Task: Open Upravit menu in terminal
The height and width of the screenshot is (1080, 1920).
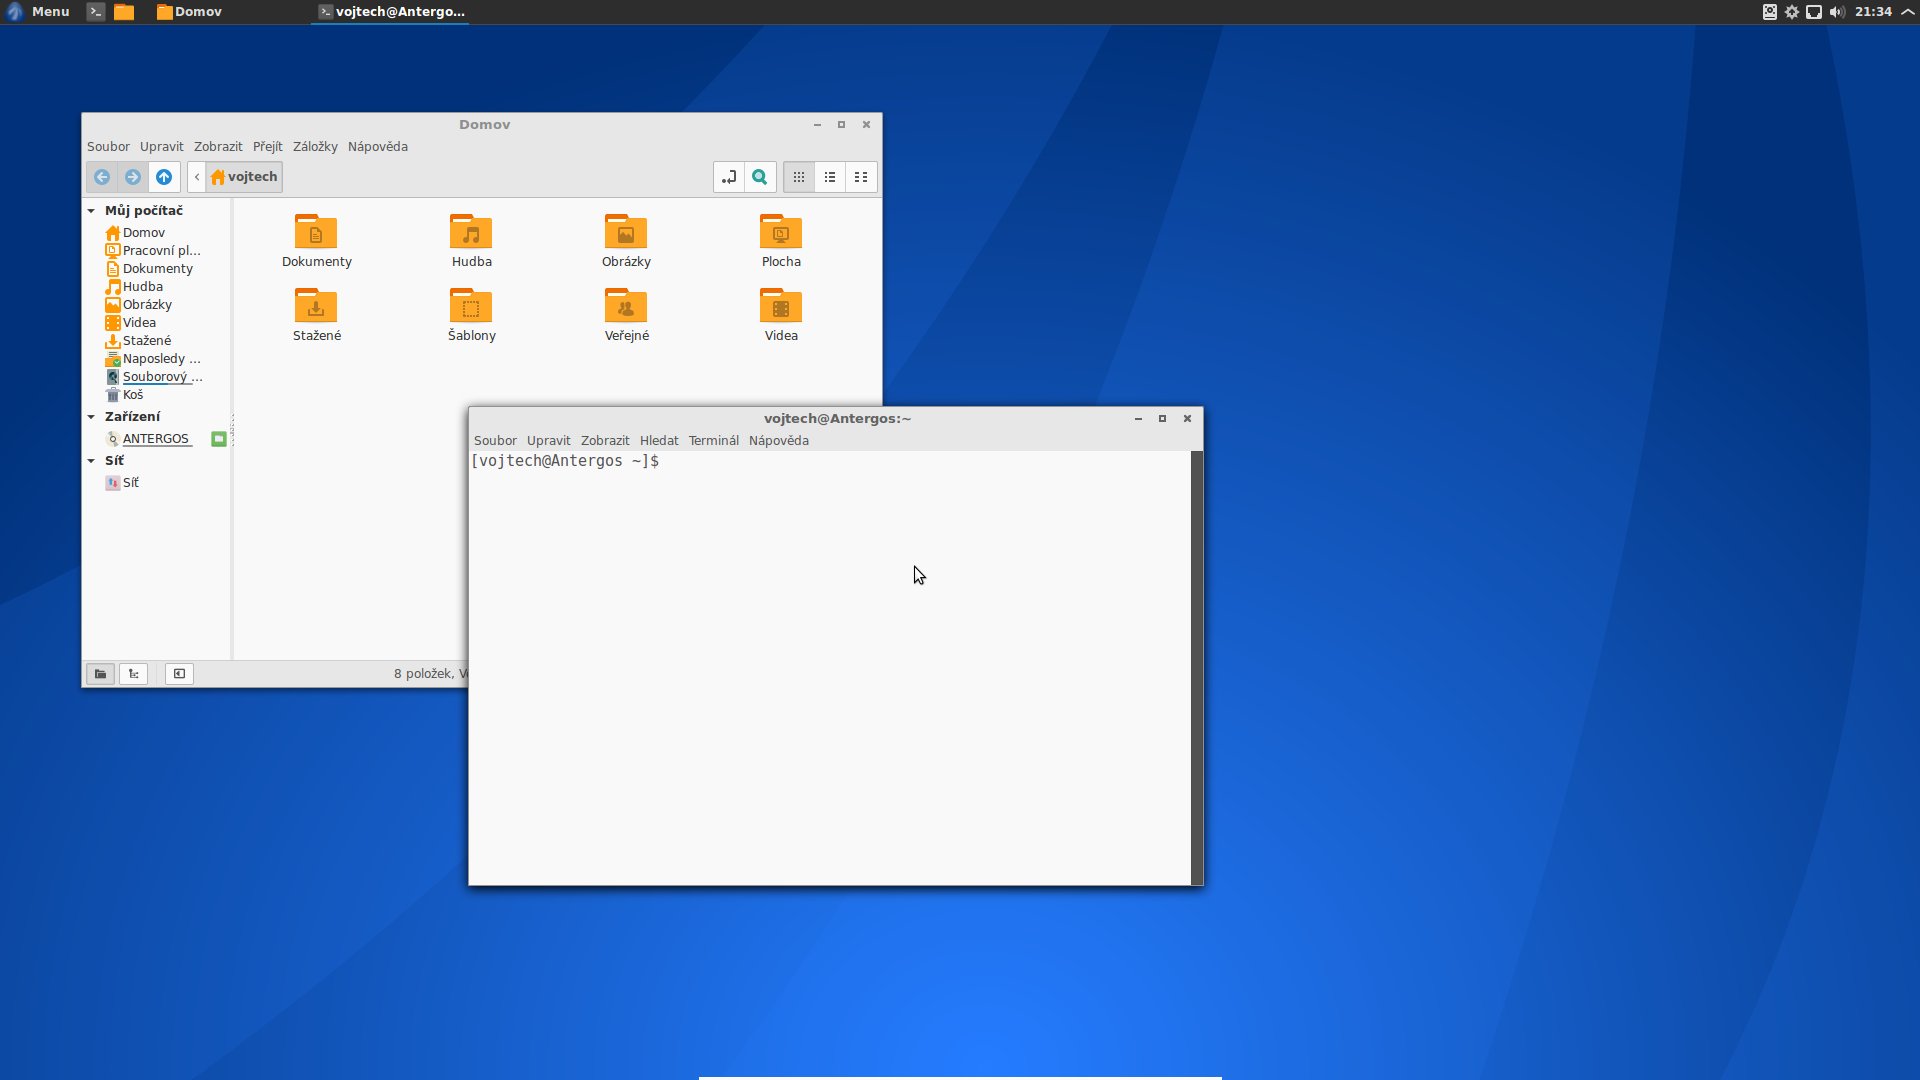Action: tap(548, 441)
